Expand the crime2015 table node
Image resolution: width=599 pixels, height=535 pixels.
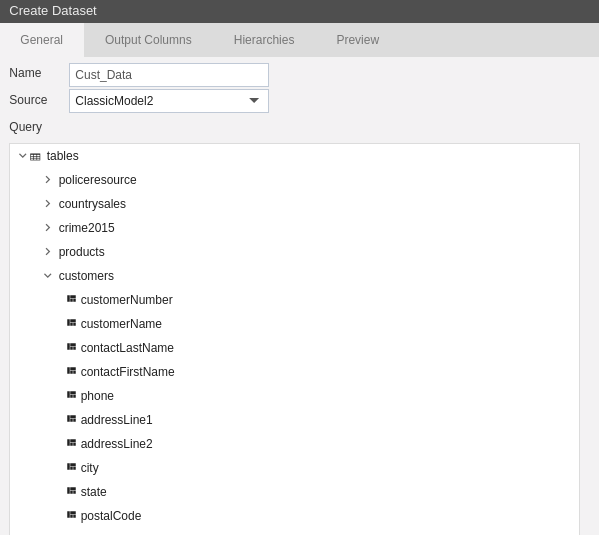(x=48, y=228)
